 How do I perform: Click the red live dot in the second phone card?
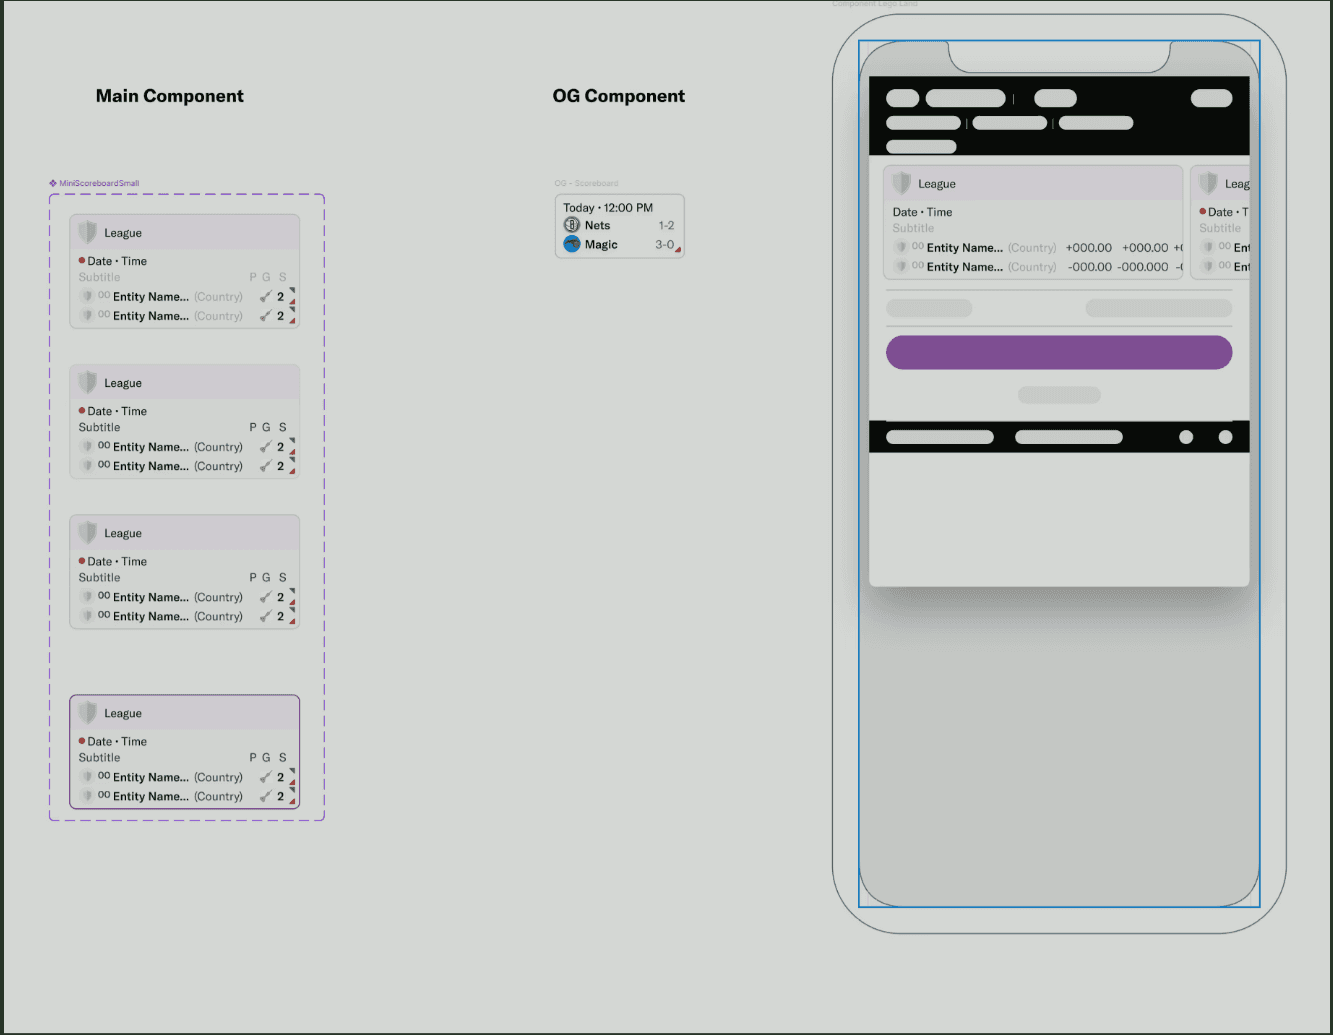[x=1203, y=211]
